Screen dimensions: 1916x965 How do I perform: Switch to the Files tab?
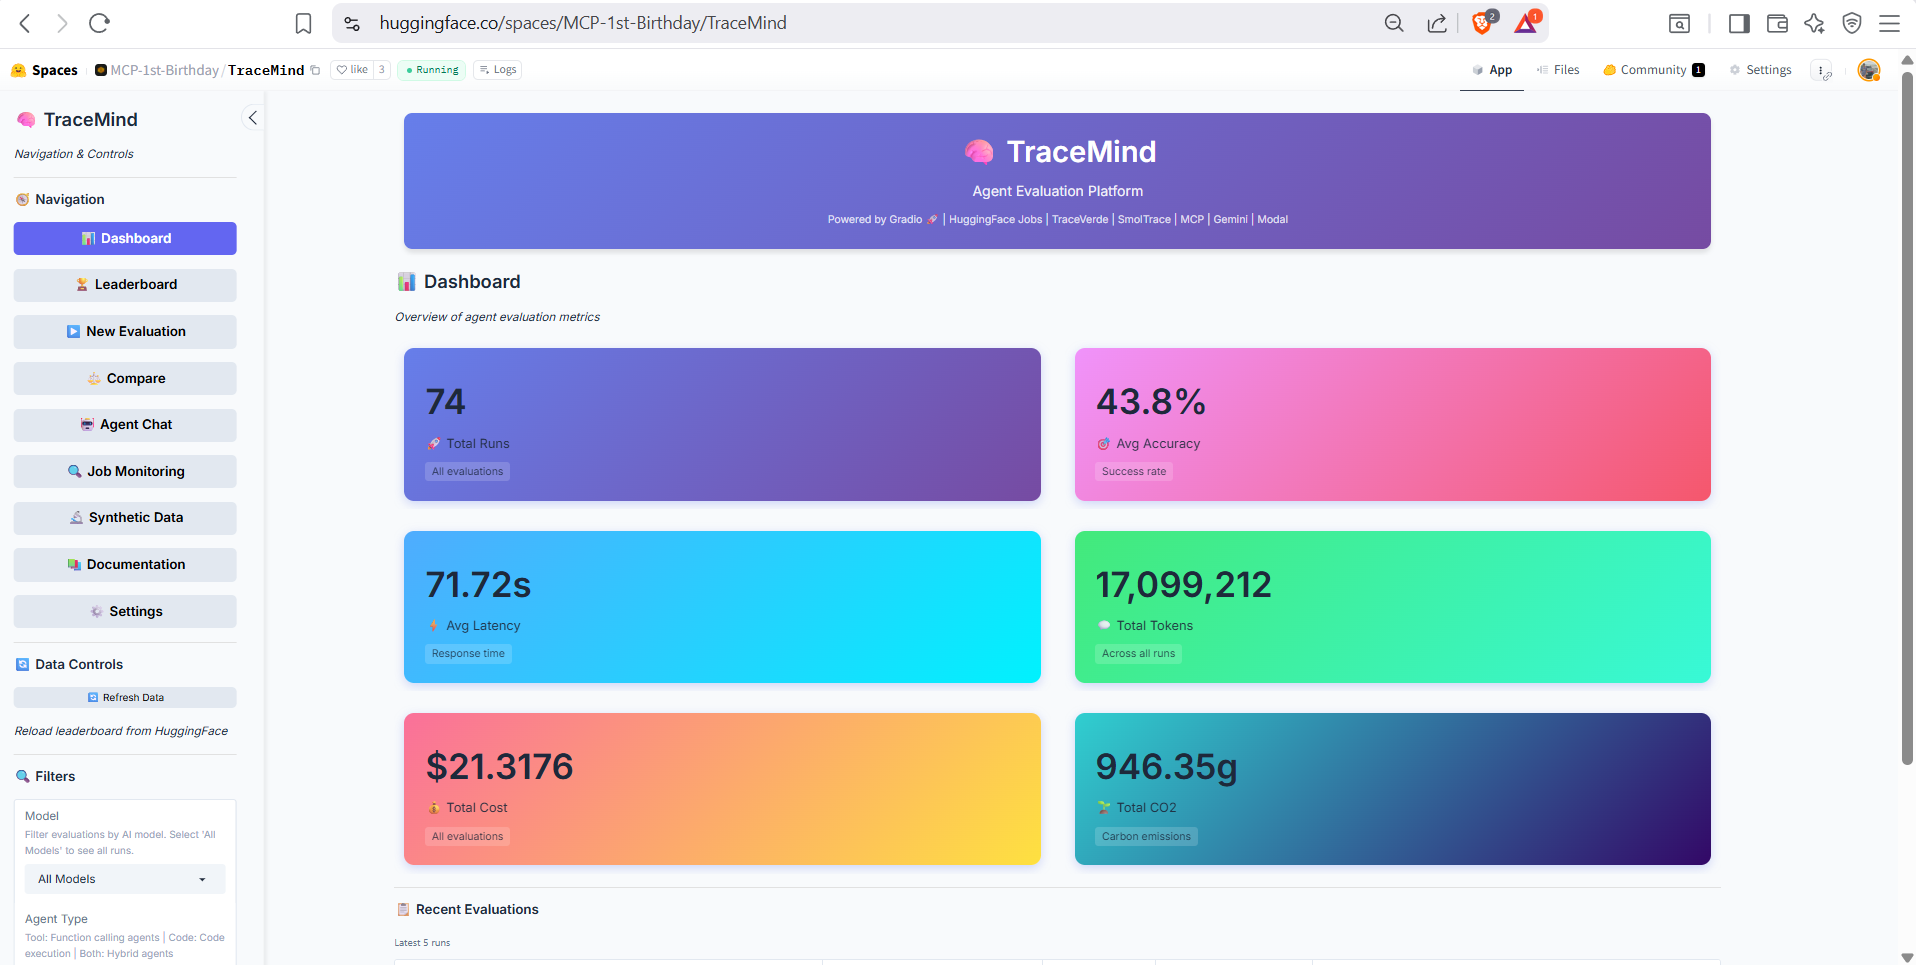(x=1558, y=70)
